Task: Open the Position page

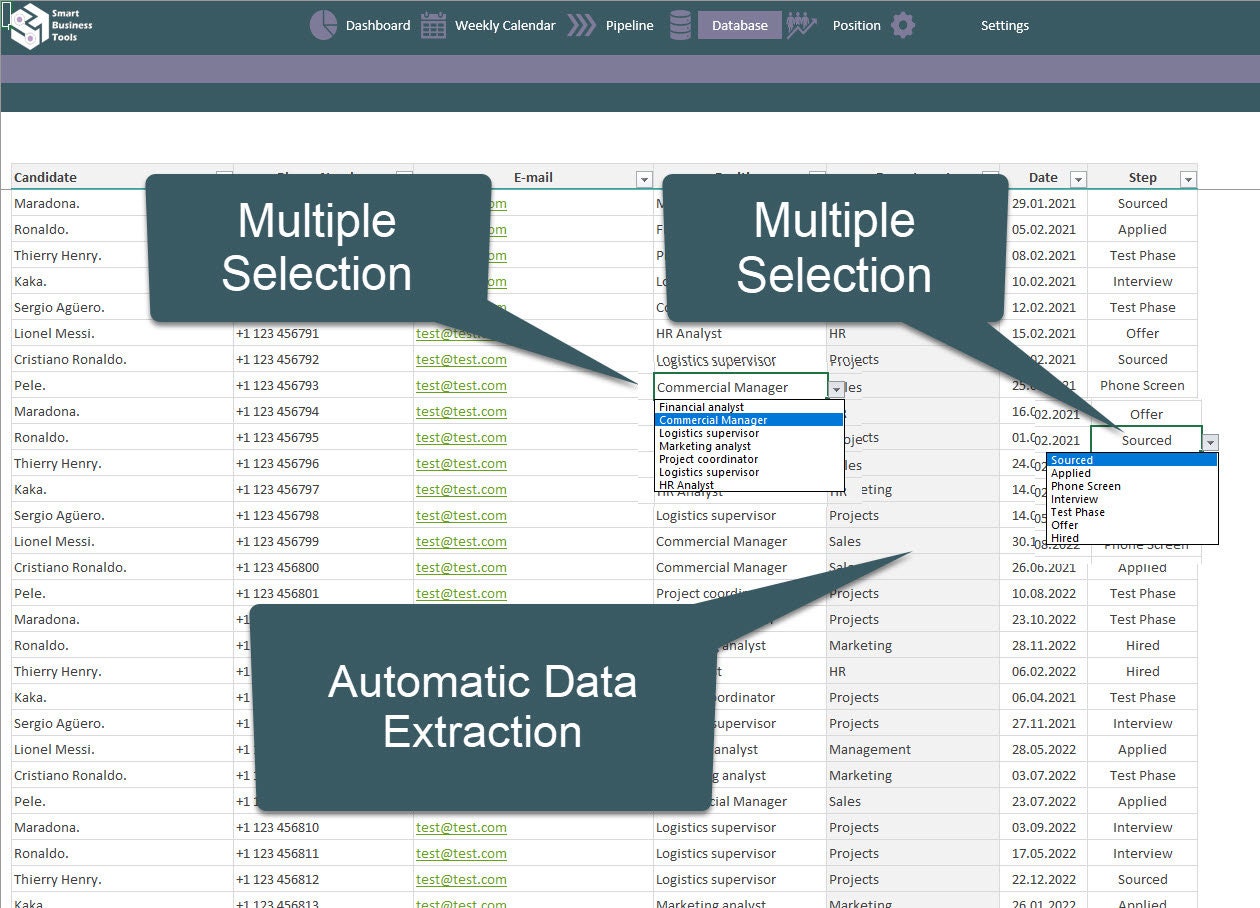Action: (x=857, y=26)
